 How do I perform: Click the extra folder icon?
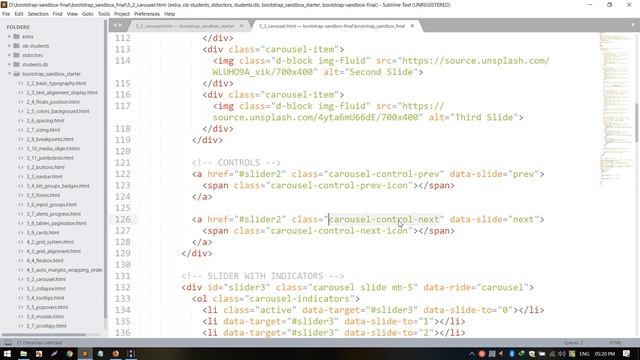(16, 36)
